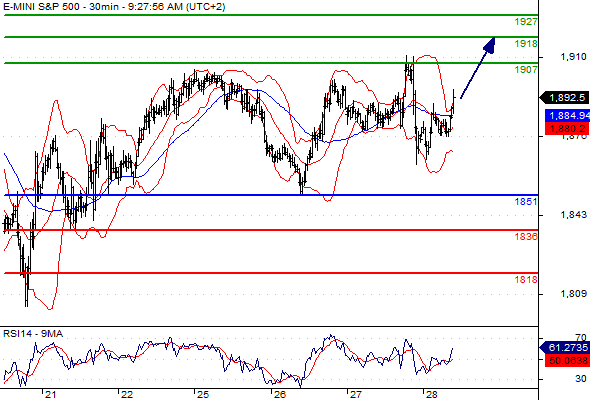The image size is (590, 400).
Task: Select the 1927 resistance level label
Action: (526, 22)
